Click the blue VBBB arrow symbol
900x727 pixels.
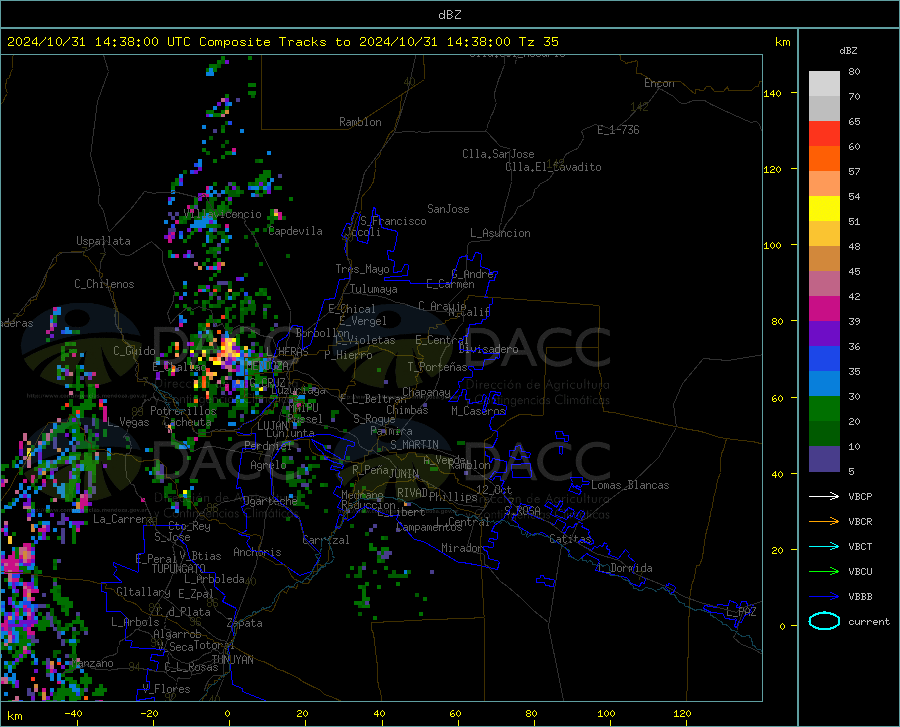824,597
